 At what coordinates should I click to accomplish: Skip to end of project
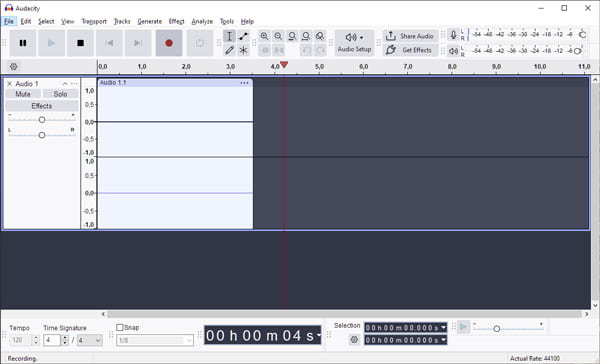pos(138,43)
